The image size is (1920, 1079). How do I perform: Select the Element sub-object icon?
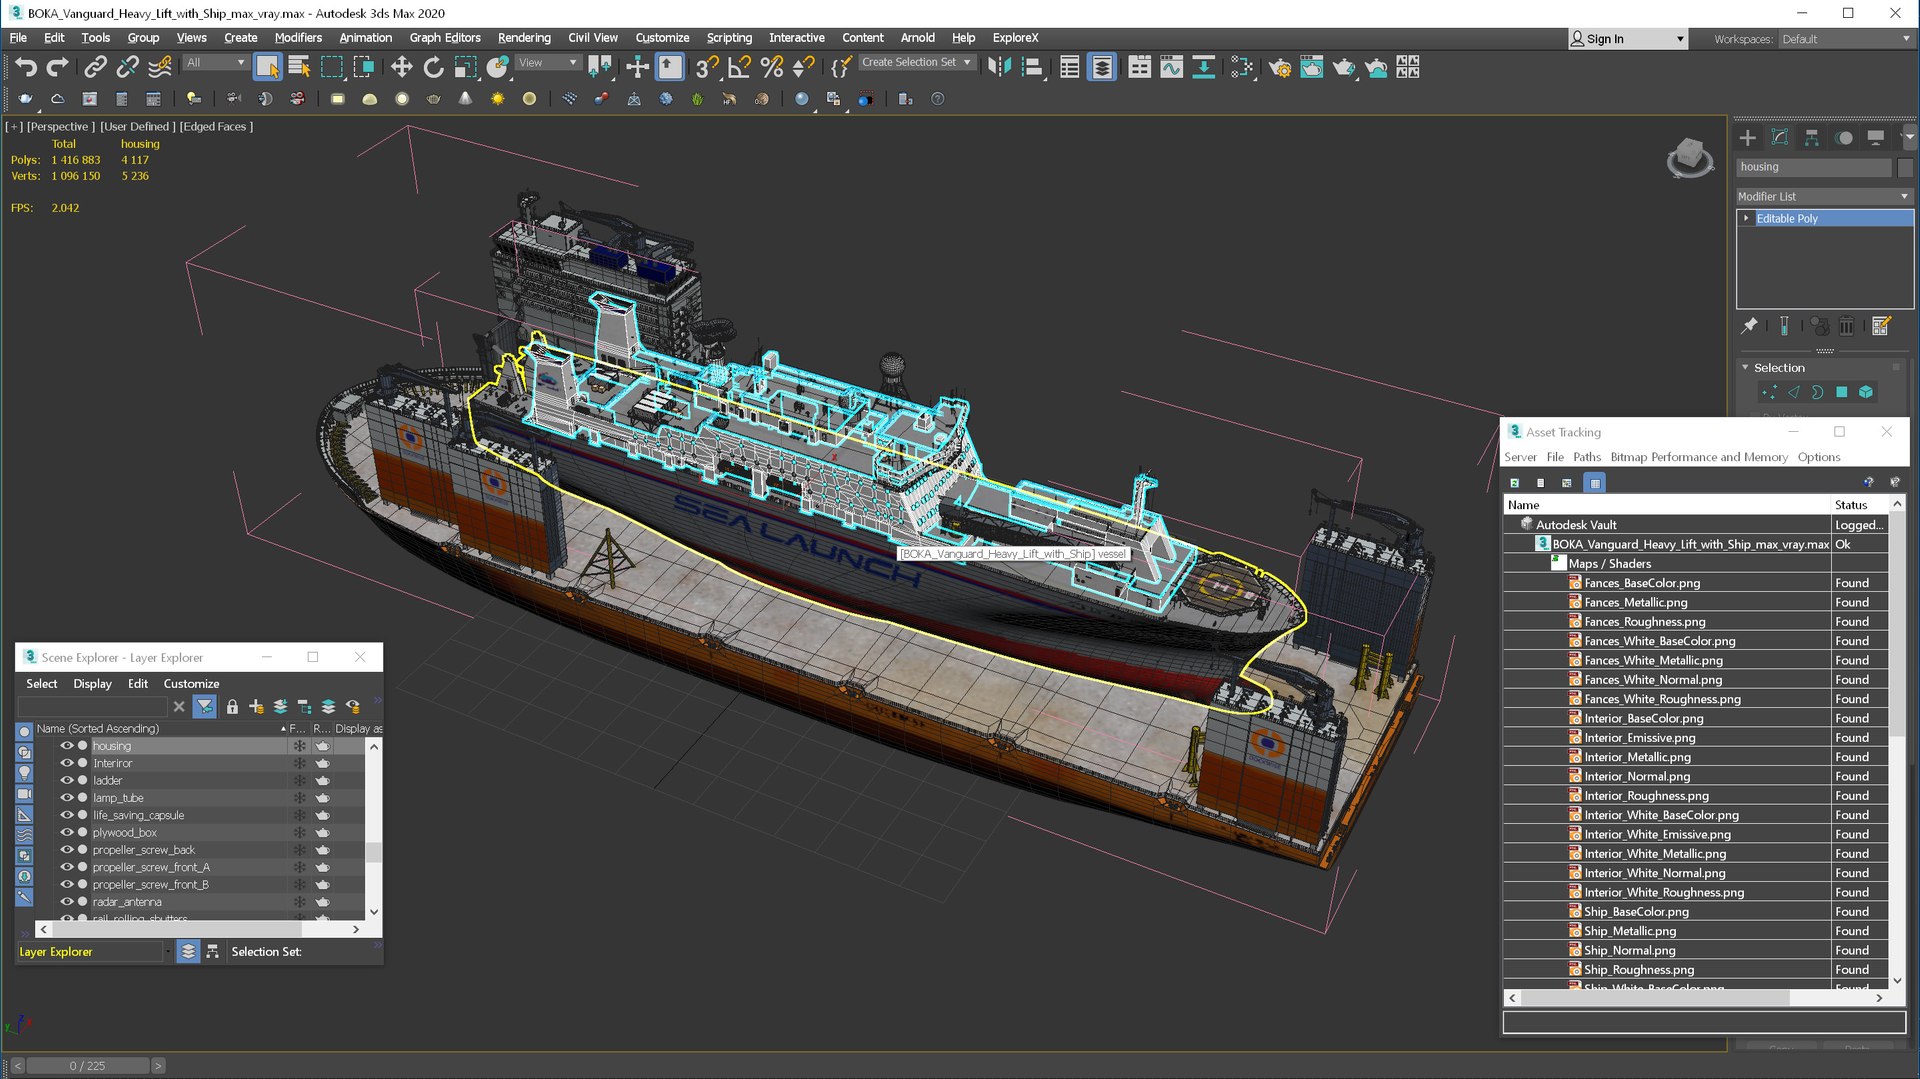point(1865,392)
